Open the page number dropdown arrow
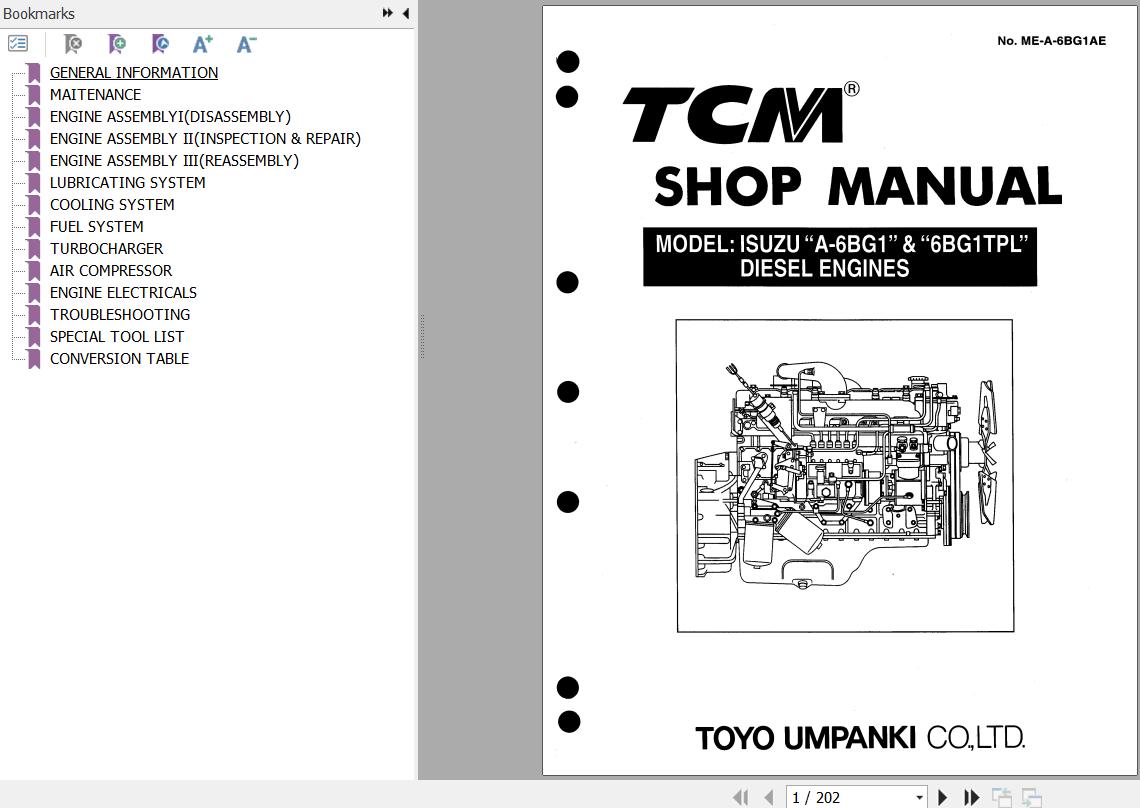 coord(920,798)
